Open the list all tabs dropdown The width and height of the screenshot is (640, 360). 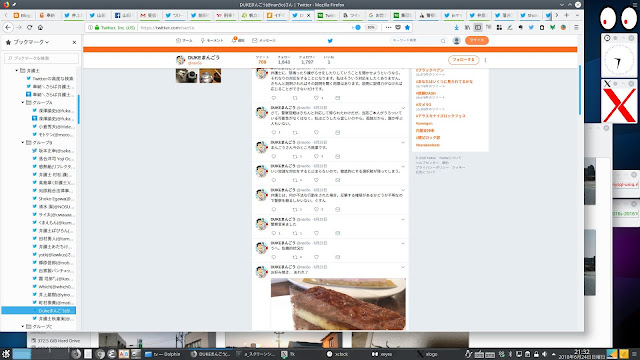tap(577, 15)
